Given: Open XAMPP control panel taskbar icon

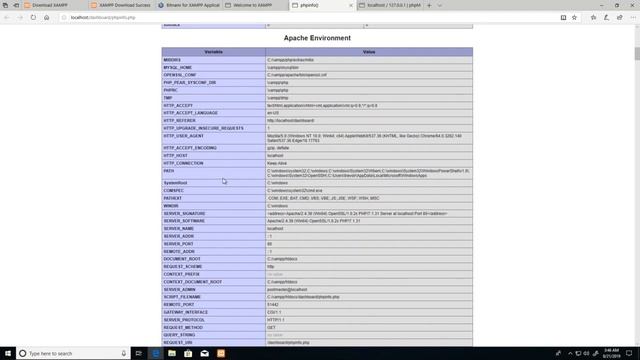Looking at the screenshot, I should (x=221, y=353).
